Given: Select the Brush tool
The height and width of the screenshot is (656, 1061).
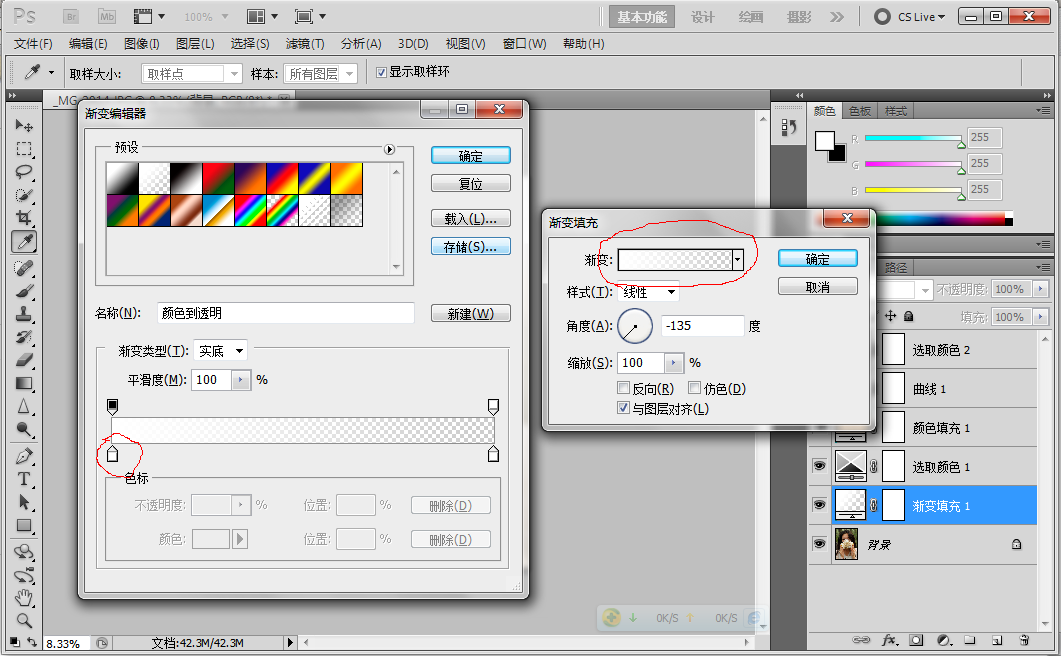Looking at the screenshot, I should 24,291.
